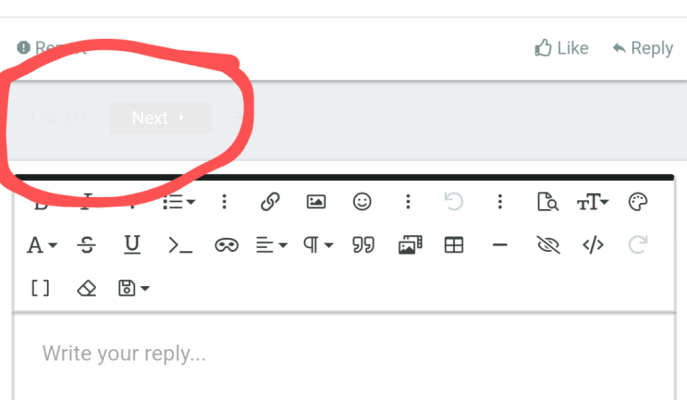687x400 pixels.
Task: Open the font size dropdown
Action: click(592, 202)
